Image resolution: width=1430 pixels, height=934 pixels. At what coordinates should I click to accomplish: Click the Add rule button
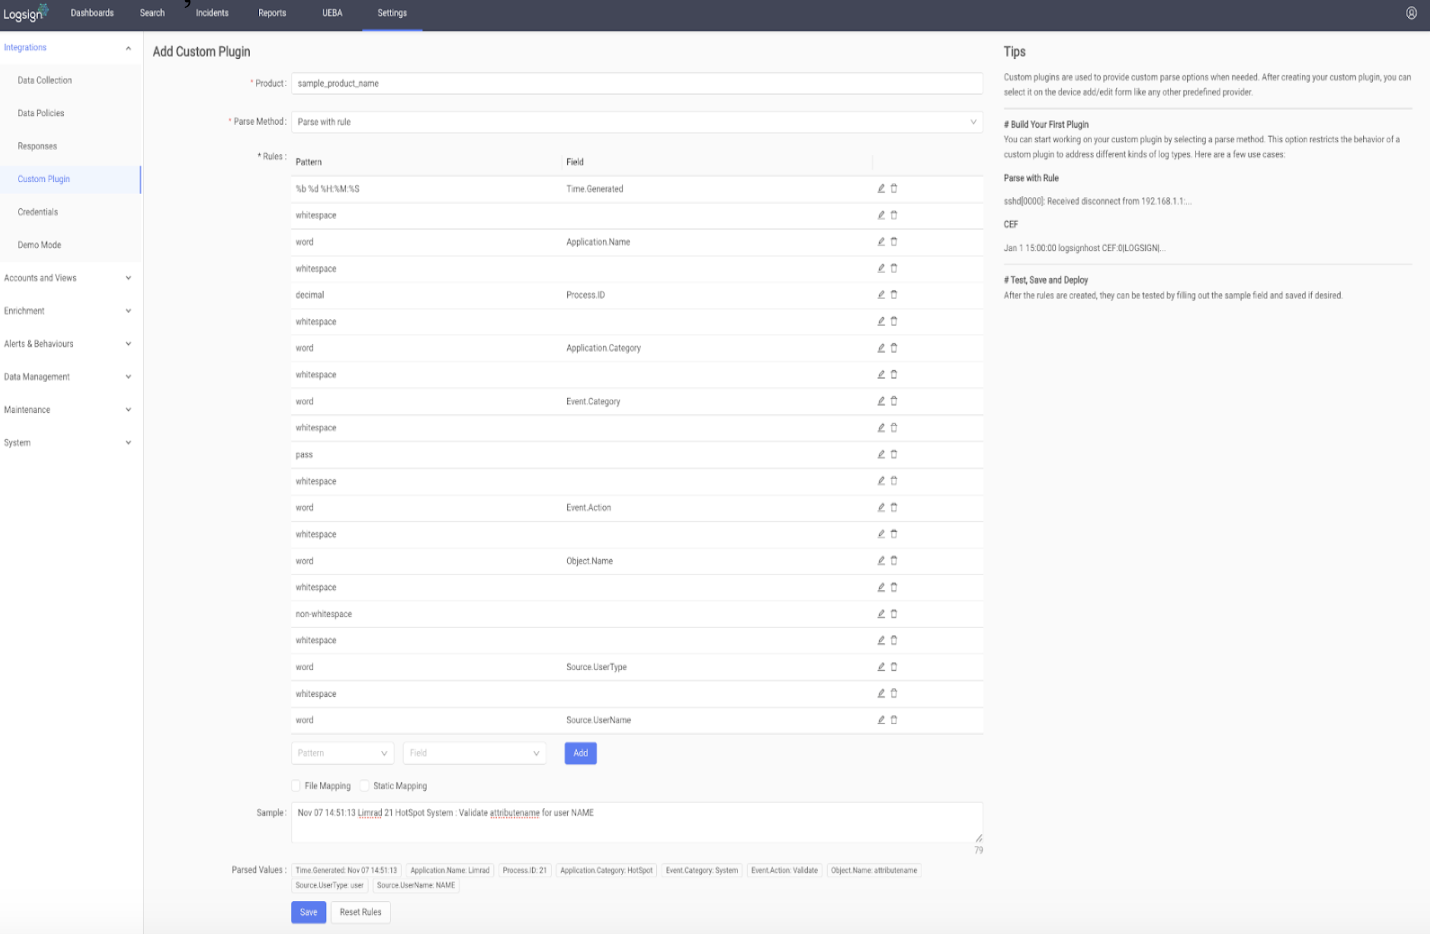pos(581,753)
